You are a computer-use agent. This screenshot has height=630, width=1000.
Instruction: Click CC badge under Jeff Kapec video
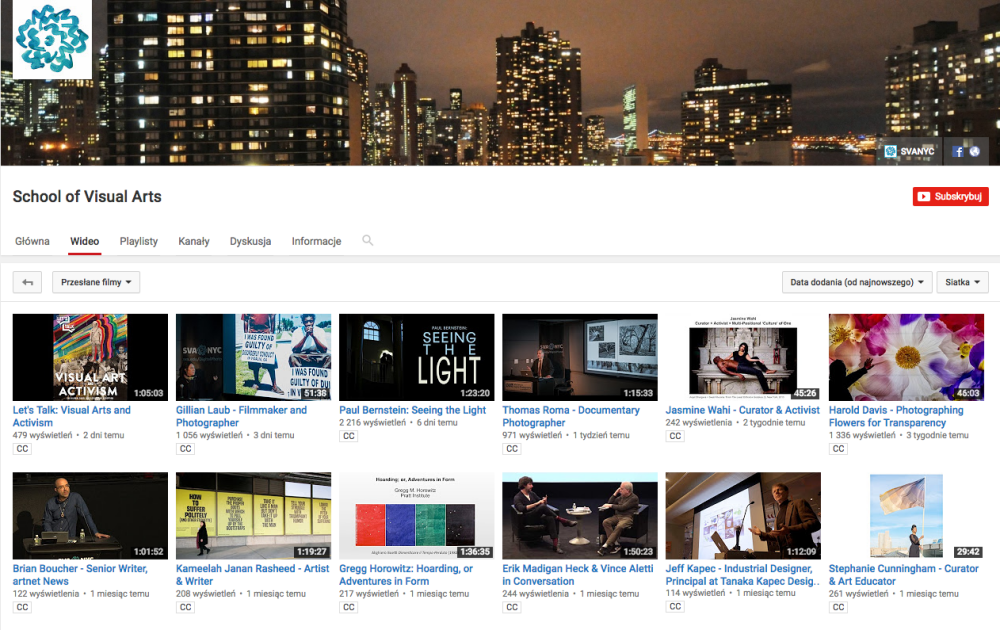(675, 606)
